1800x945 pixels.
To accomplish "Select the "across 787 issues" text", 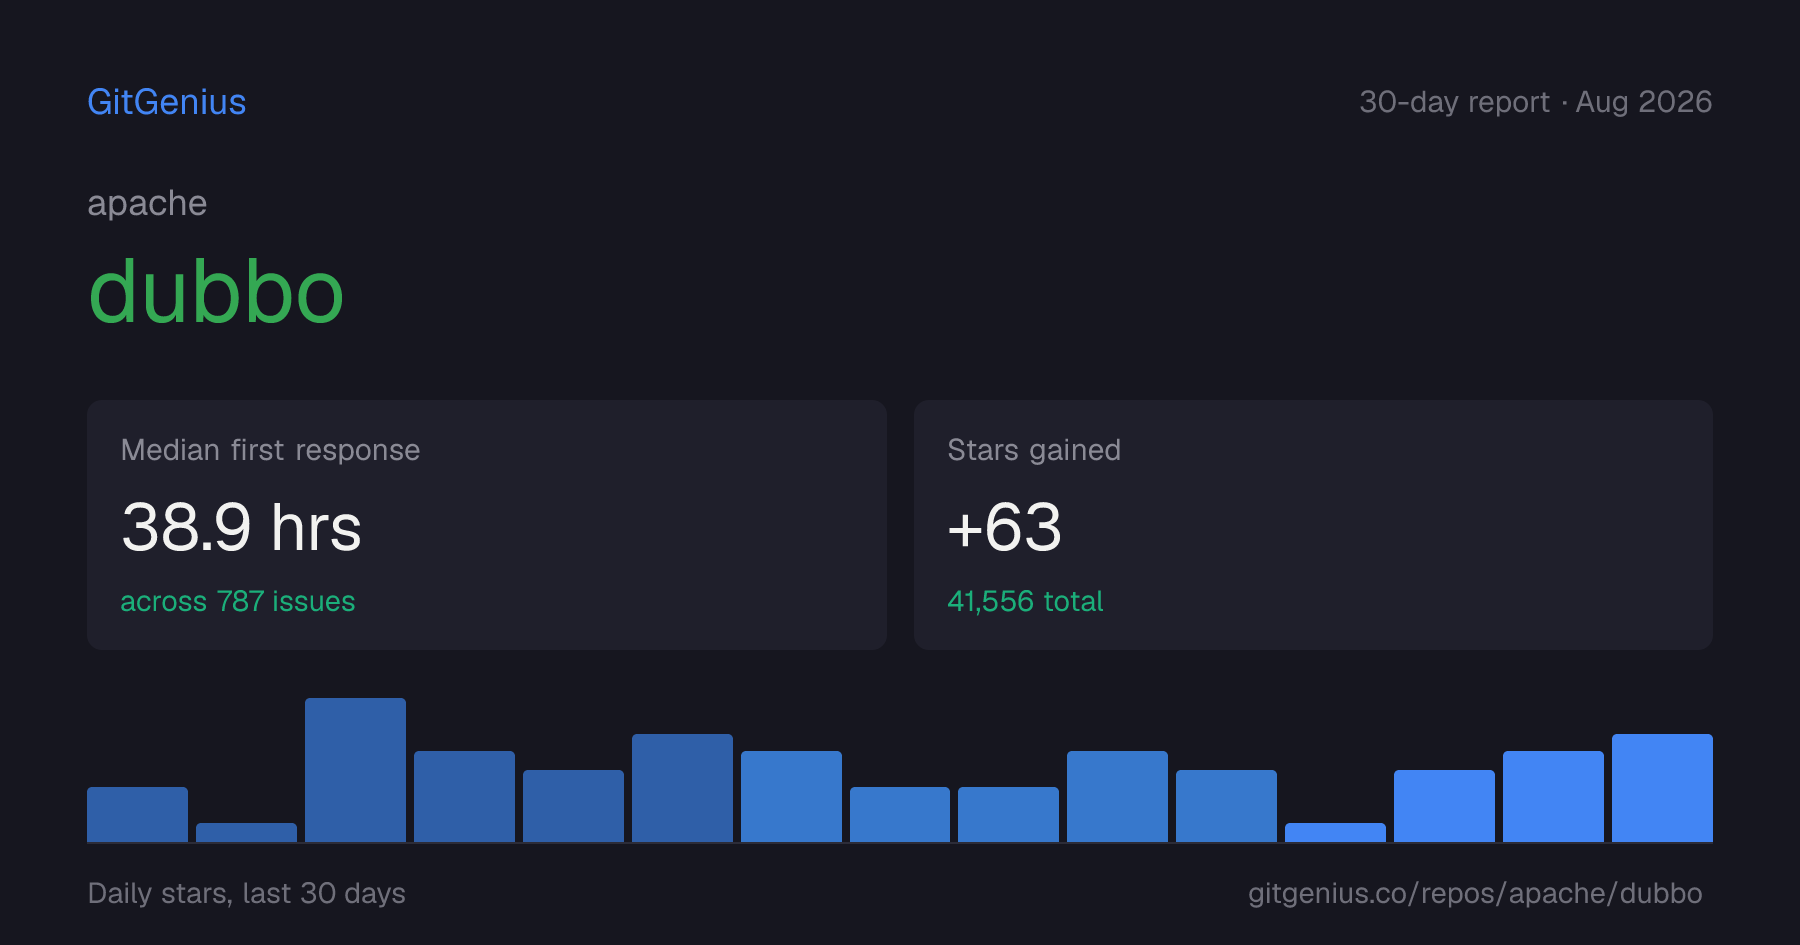I will [x=238, y=601].
